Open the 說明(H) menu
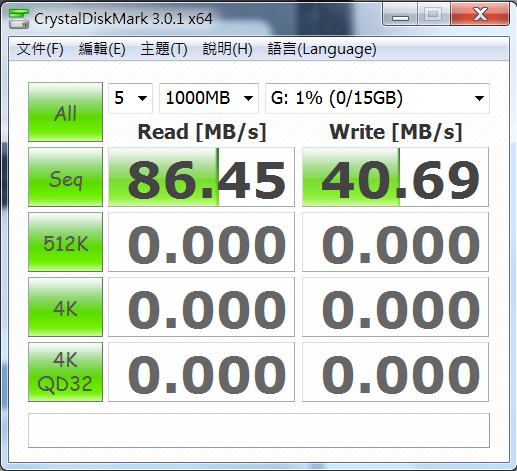 (x=227, y=49)
